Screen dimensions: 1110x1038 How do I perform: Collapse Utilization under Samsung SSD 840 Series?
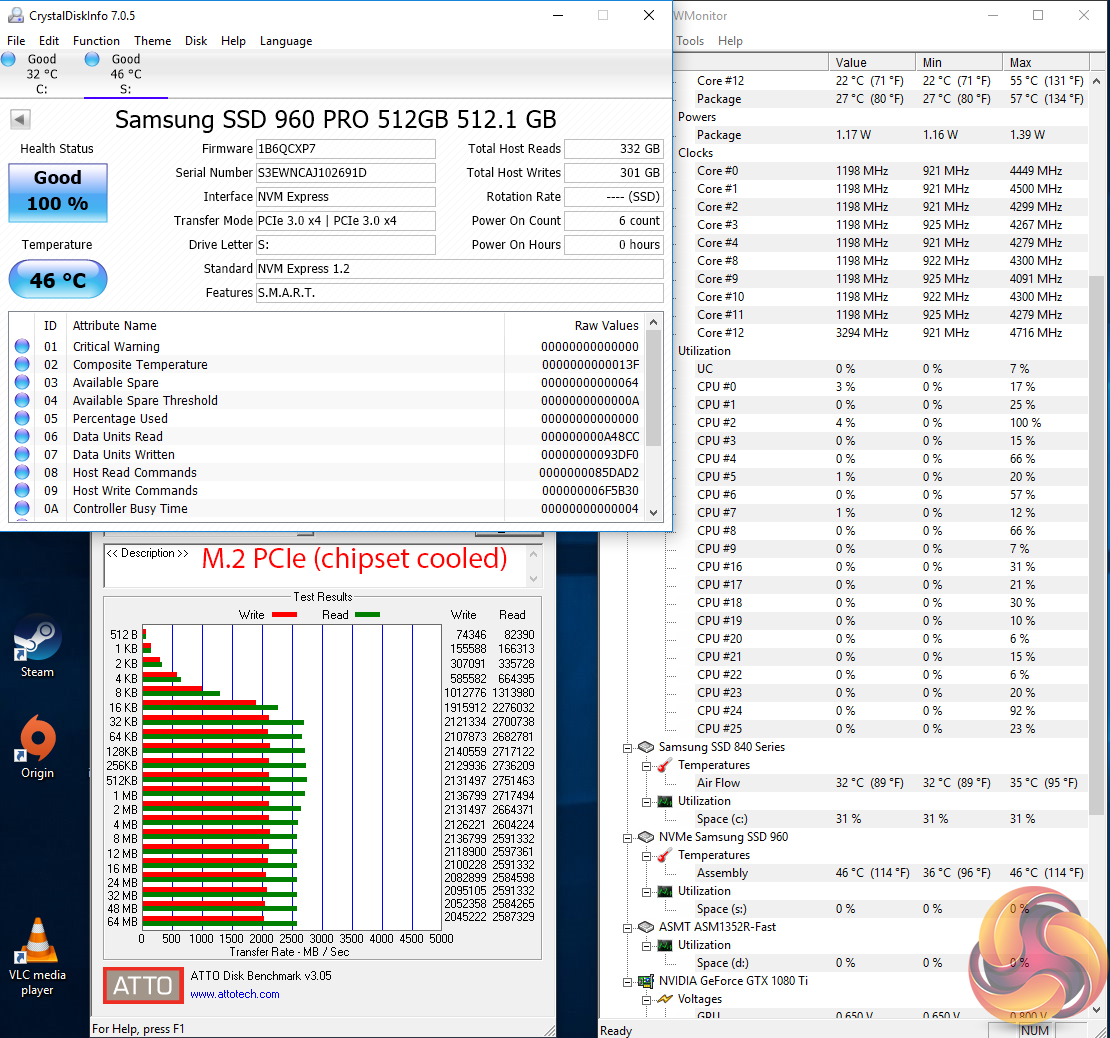pyautogui.click(x=646, y=802)
